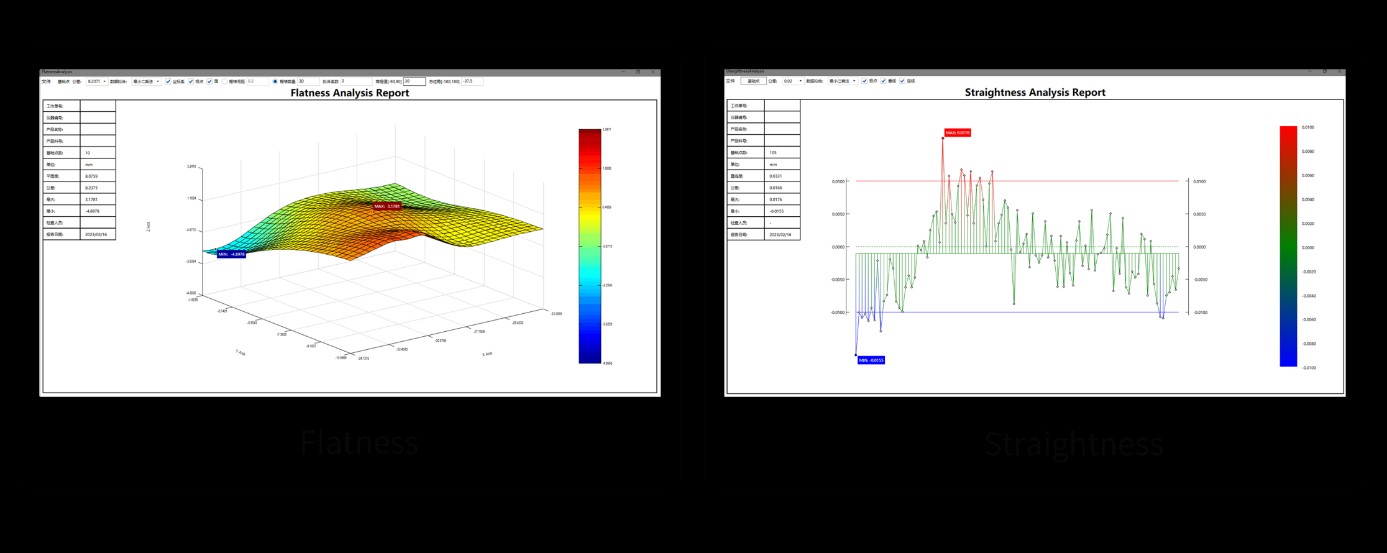Click the 基础点 button in Straightness window

pyautogui.click(x=753, y=81)
